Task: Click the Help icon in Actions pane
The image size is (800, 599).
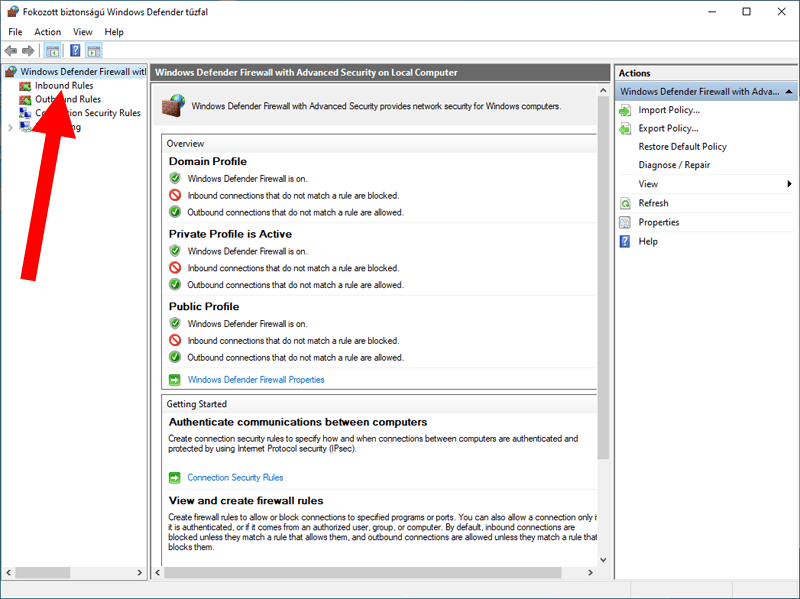Action: click(x=625, y=241)
